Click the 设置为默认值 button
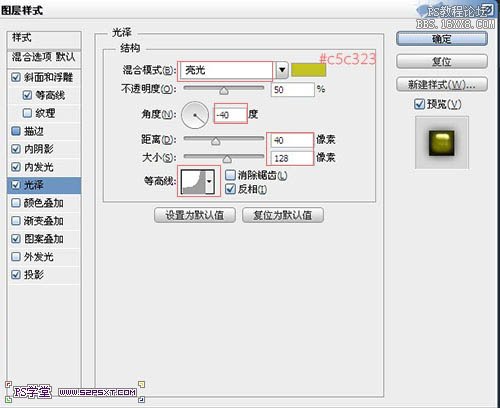Viewport: 500px width, 408px height. click(x=195, y=215)
